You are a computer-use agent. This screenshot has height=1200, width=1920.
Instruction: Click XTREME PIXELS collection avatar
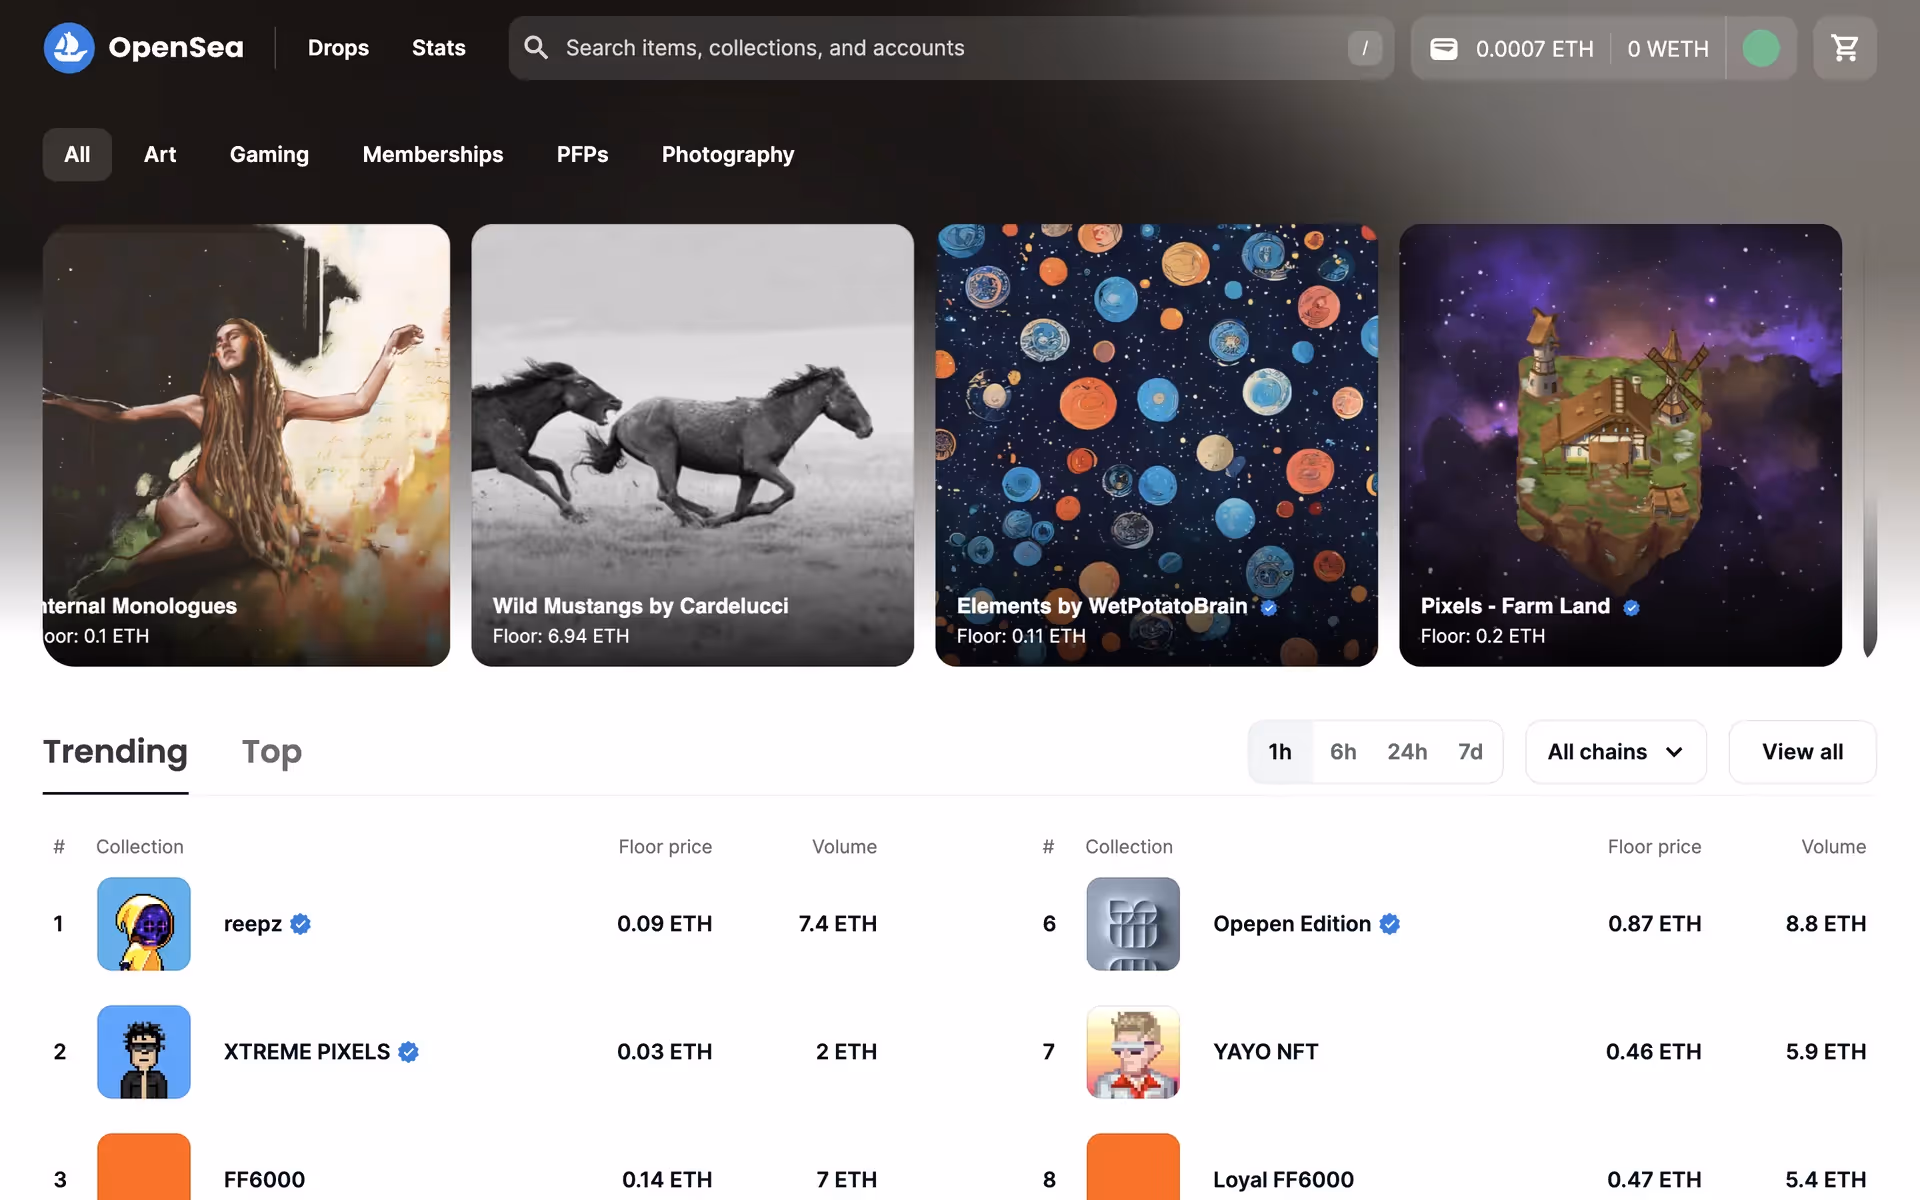(144, 1052)
